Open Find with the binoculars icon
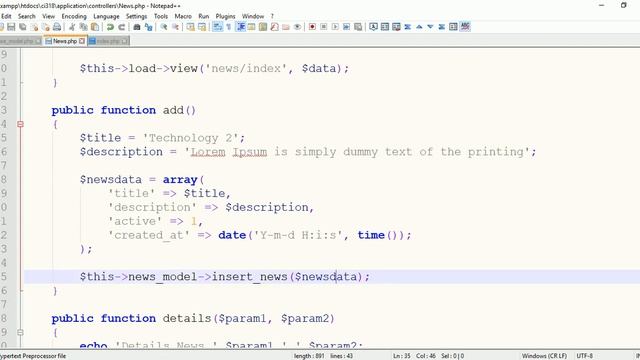The image size is (640, 360). pyautogui.click(x=137, y=27)
